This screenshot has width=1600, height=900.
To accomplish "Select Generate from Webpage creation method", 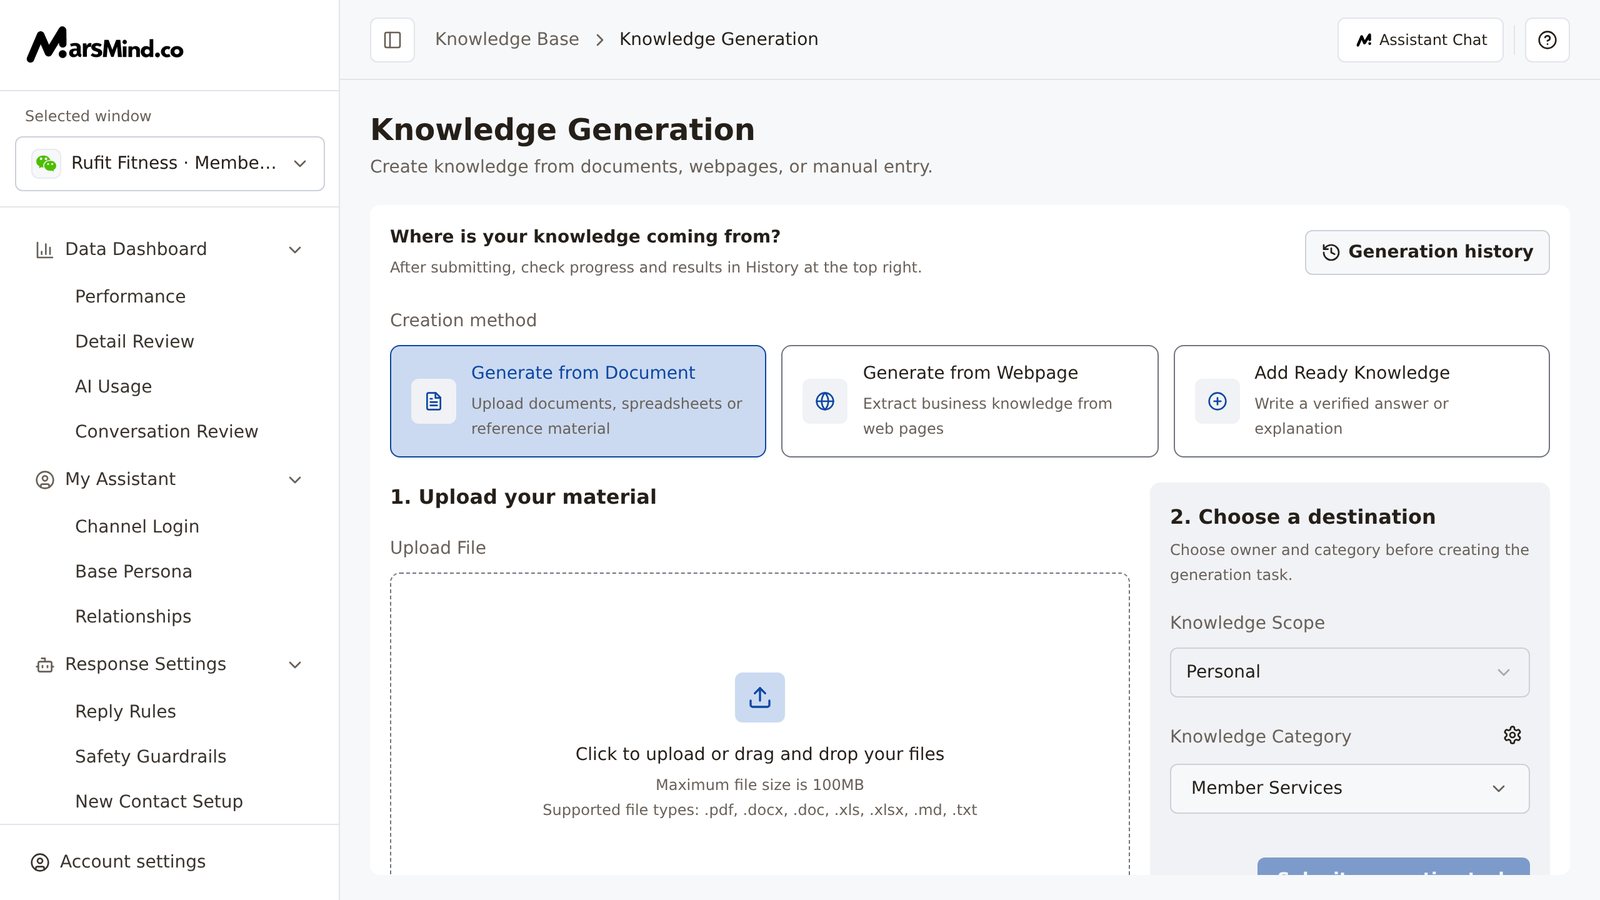I will coord(970,401).
